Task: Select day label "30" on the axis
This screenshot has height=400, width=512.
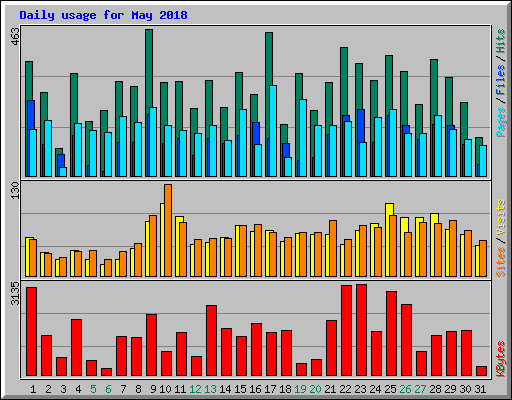Action: tap(465, 389)
